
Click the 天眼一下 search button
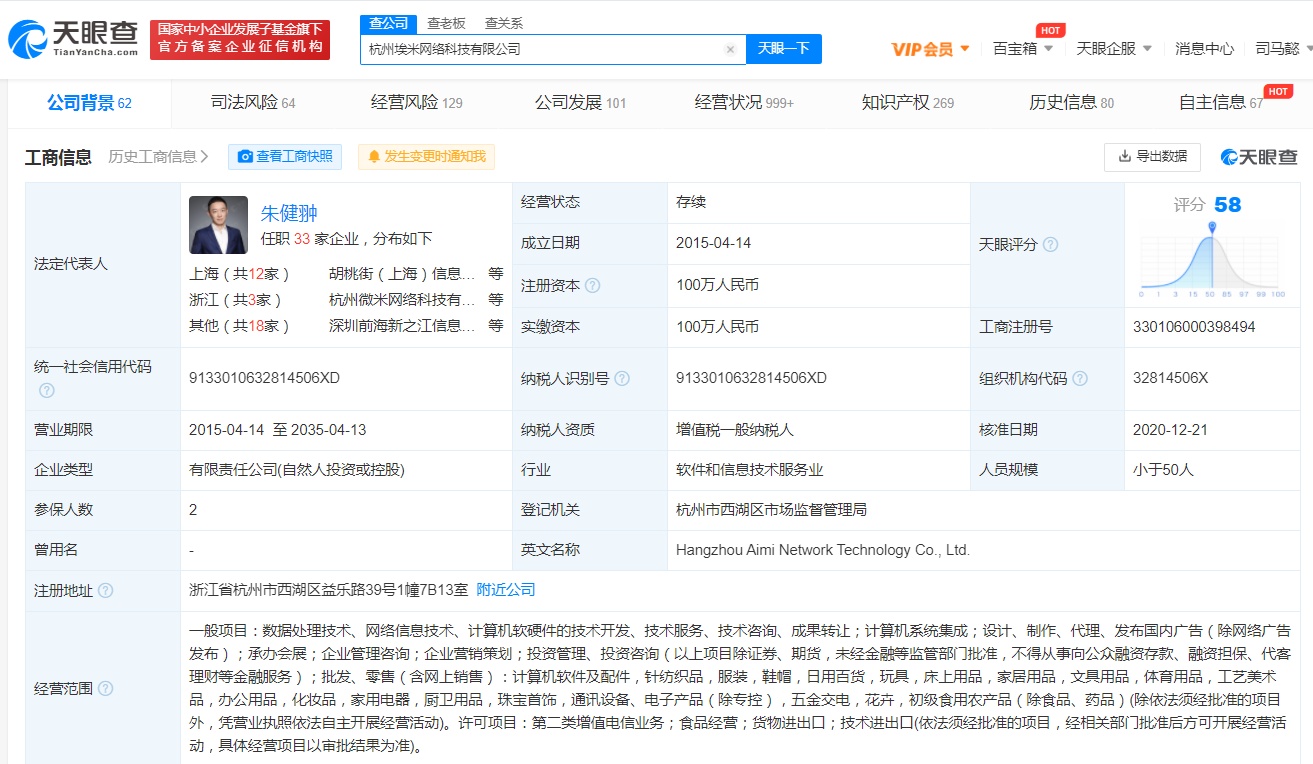(784, 48)
